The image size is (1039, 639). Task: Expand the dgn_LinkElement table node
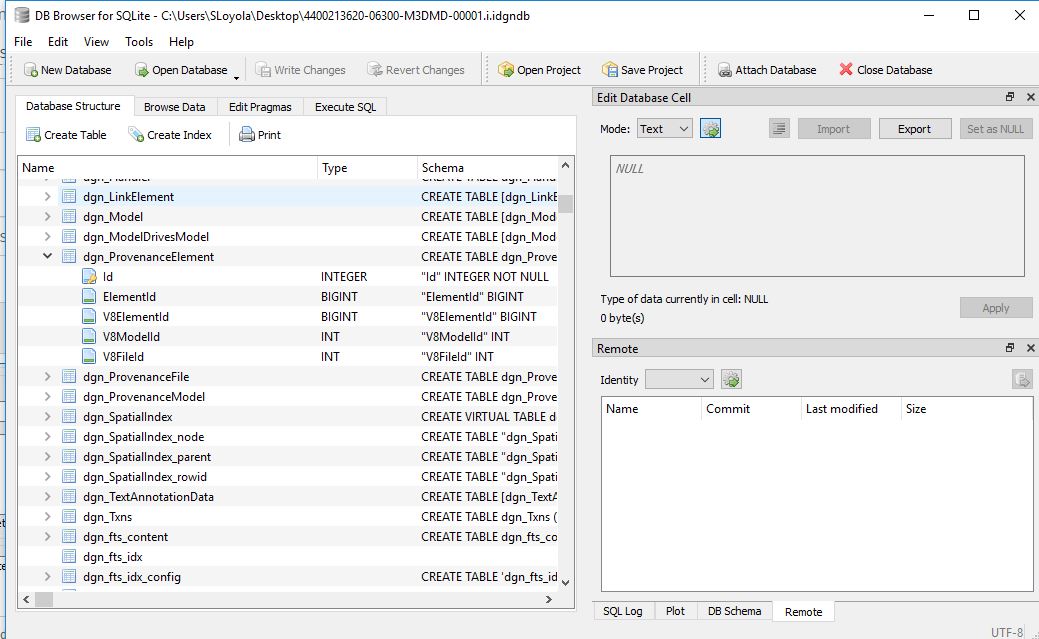47,196
